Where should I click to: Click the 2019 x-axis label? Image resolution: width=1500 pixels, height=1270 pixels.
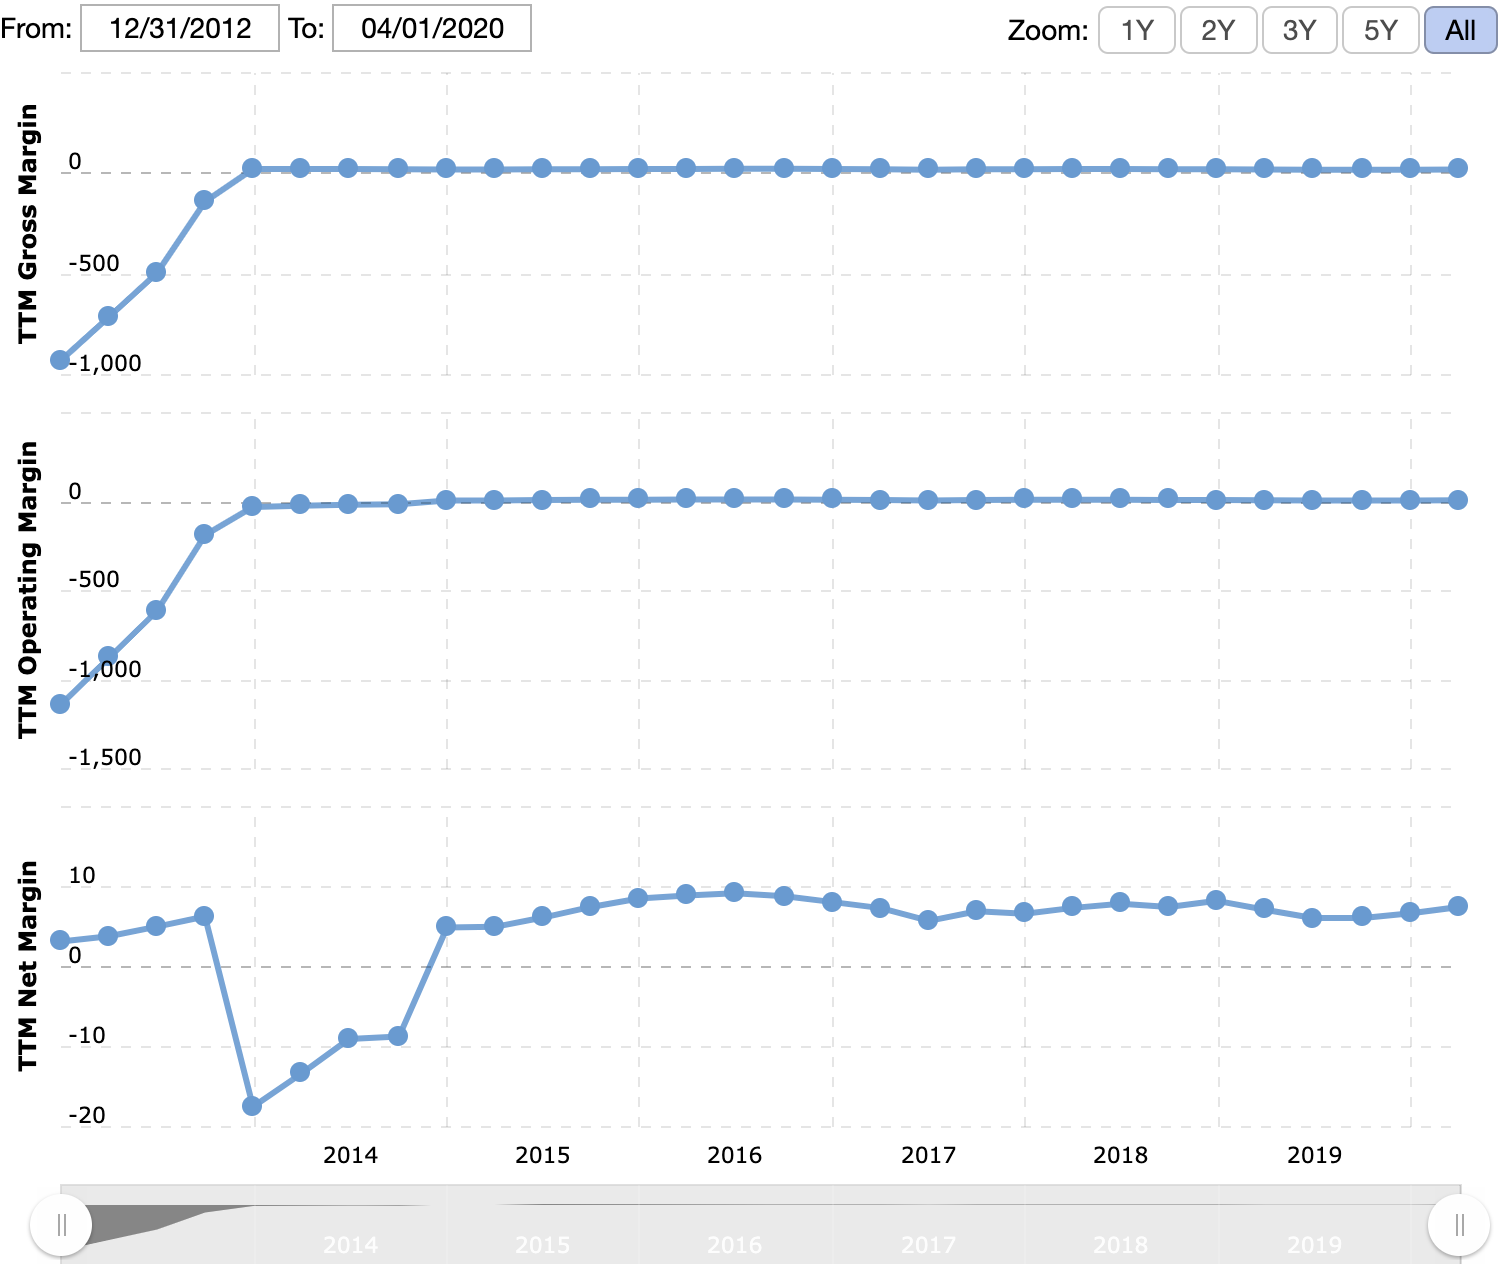pos(1314,1155)
